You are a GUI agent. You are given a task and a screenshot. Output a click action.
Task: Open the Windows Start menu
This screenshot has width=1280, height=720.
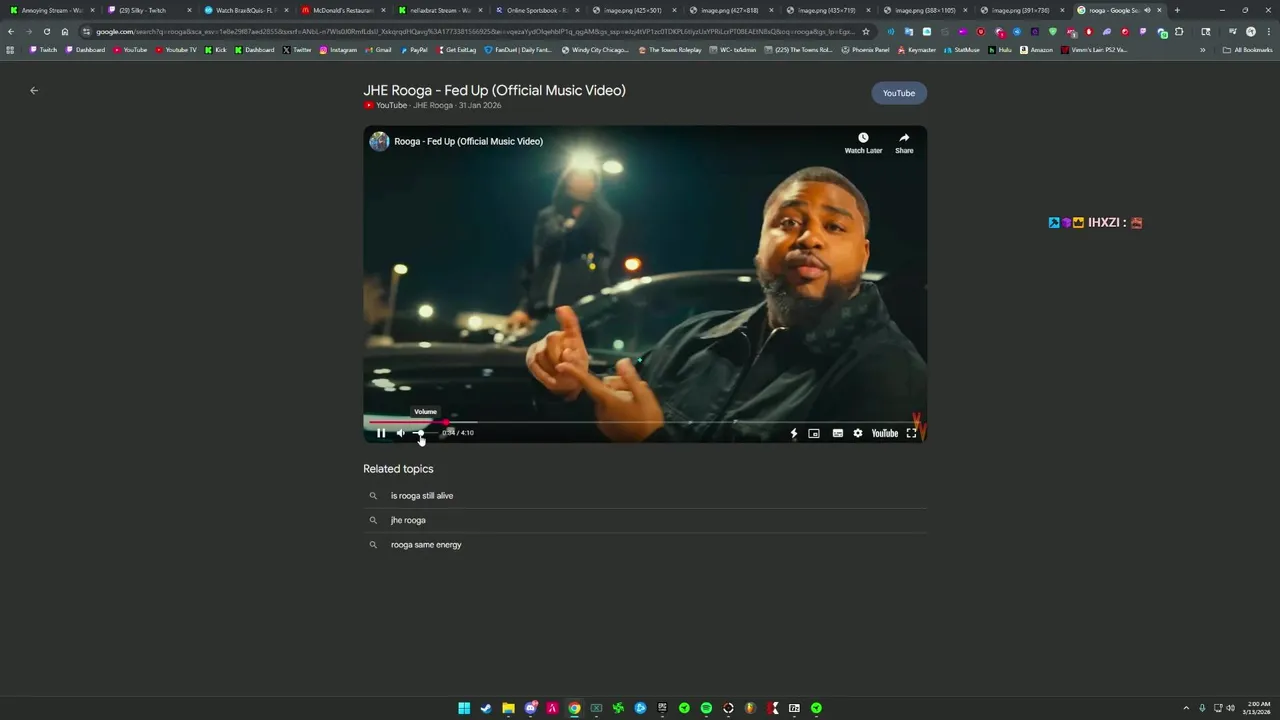point(464,708)
